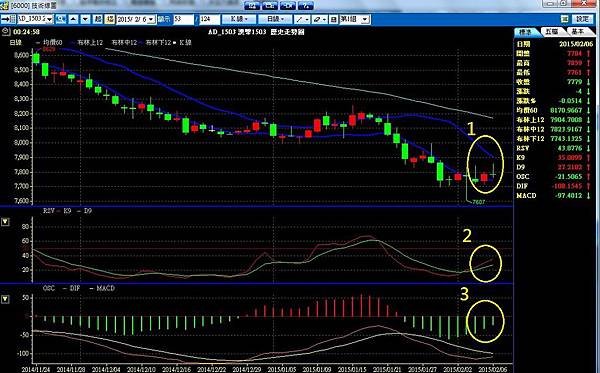Open the 第1組 group dropdown
The height and width of the screenshot is (373, 600).
[x=365, y=19]
